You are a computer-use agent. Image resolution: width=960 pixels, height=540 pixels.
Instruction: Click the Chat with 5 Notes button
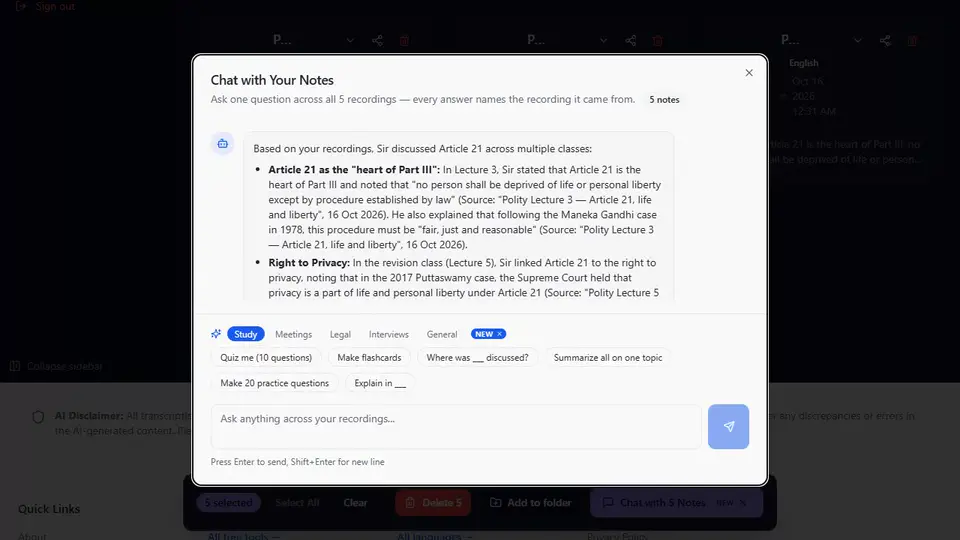point(677,503)
